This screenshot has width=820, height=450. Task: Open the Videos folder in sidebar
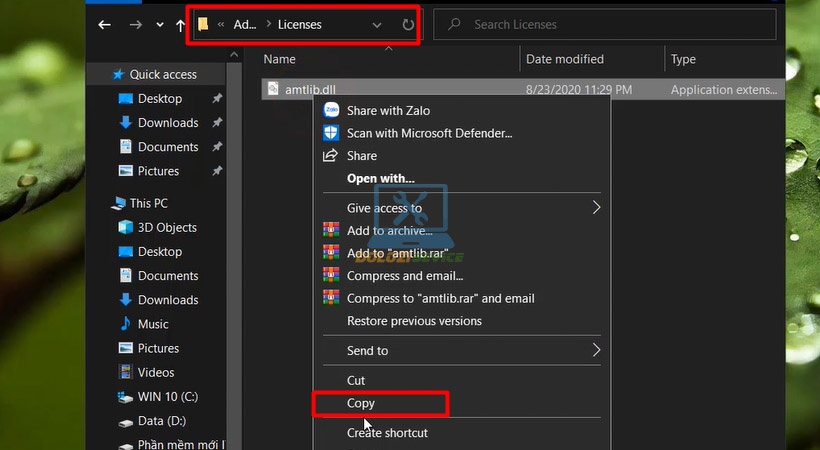click(x=156, y=372)
